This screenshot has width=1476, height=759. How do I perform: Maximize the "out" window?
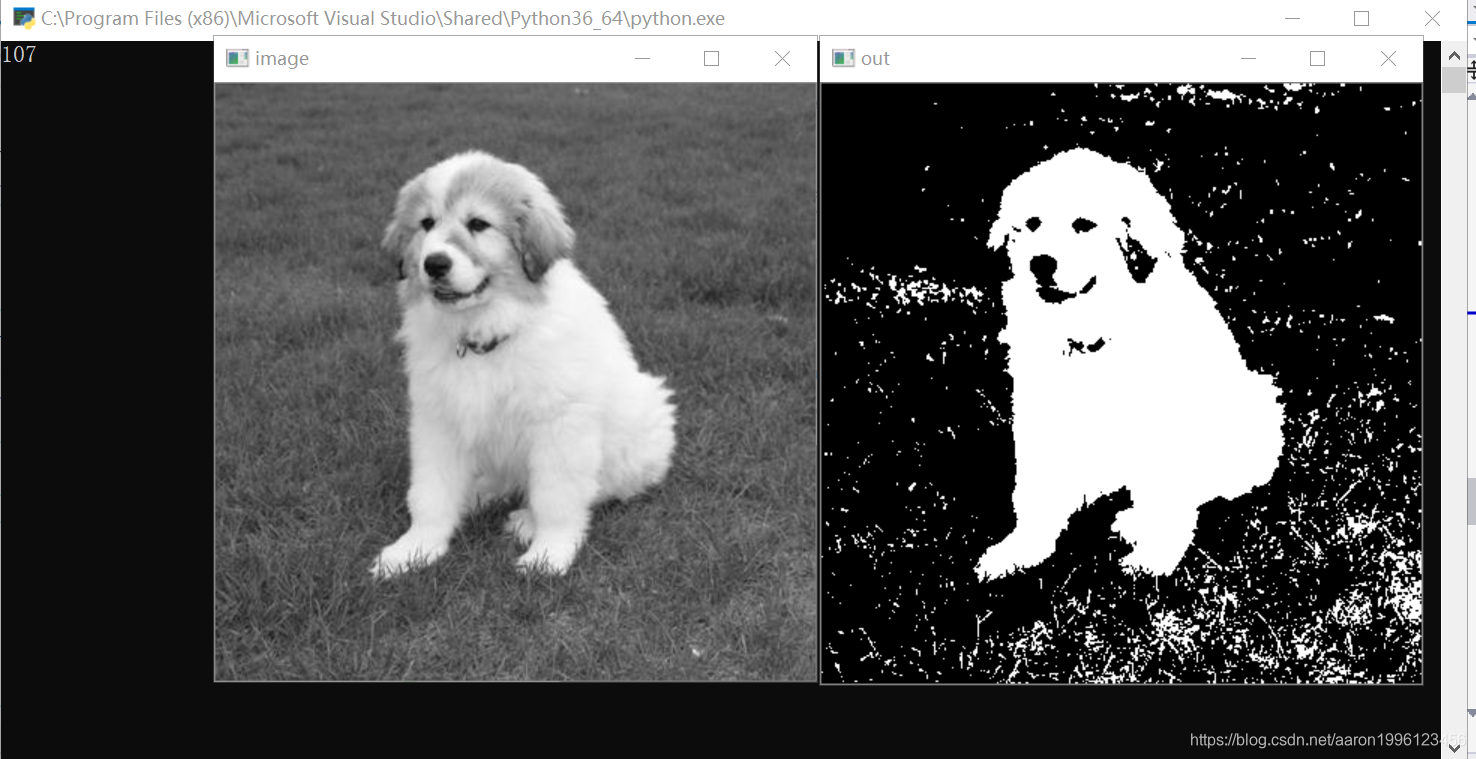click(x=1317, y=59)
